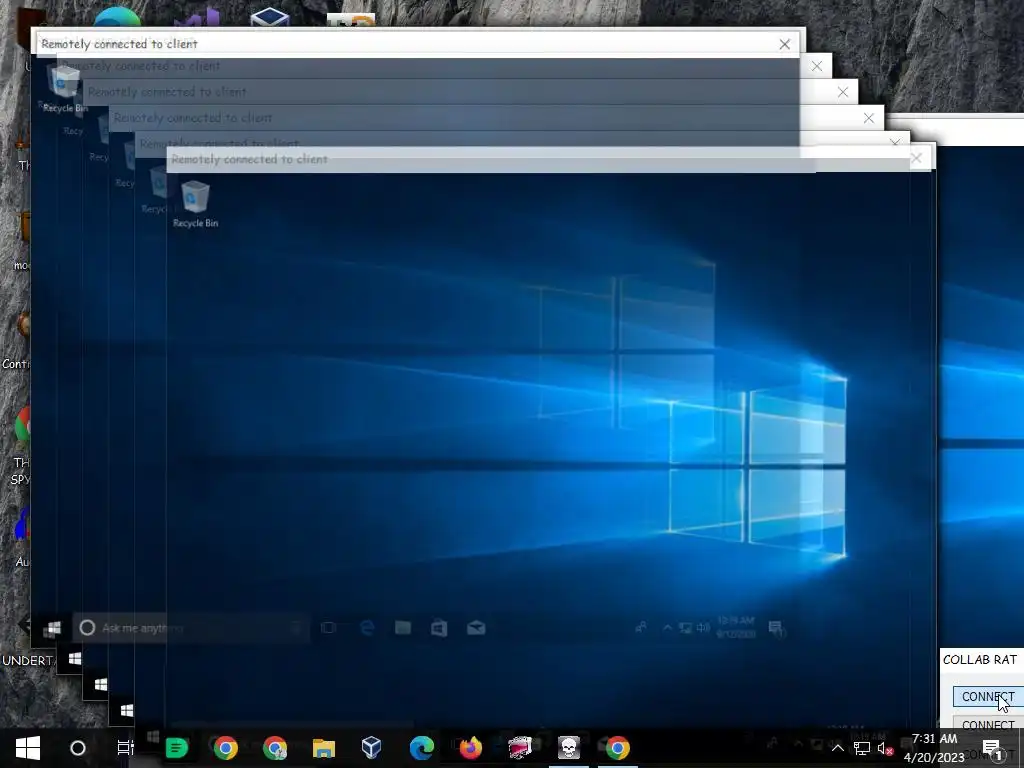Open the clock showing 7:31 AM

coord(934,748)
